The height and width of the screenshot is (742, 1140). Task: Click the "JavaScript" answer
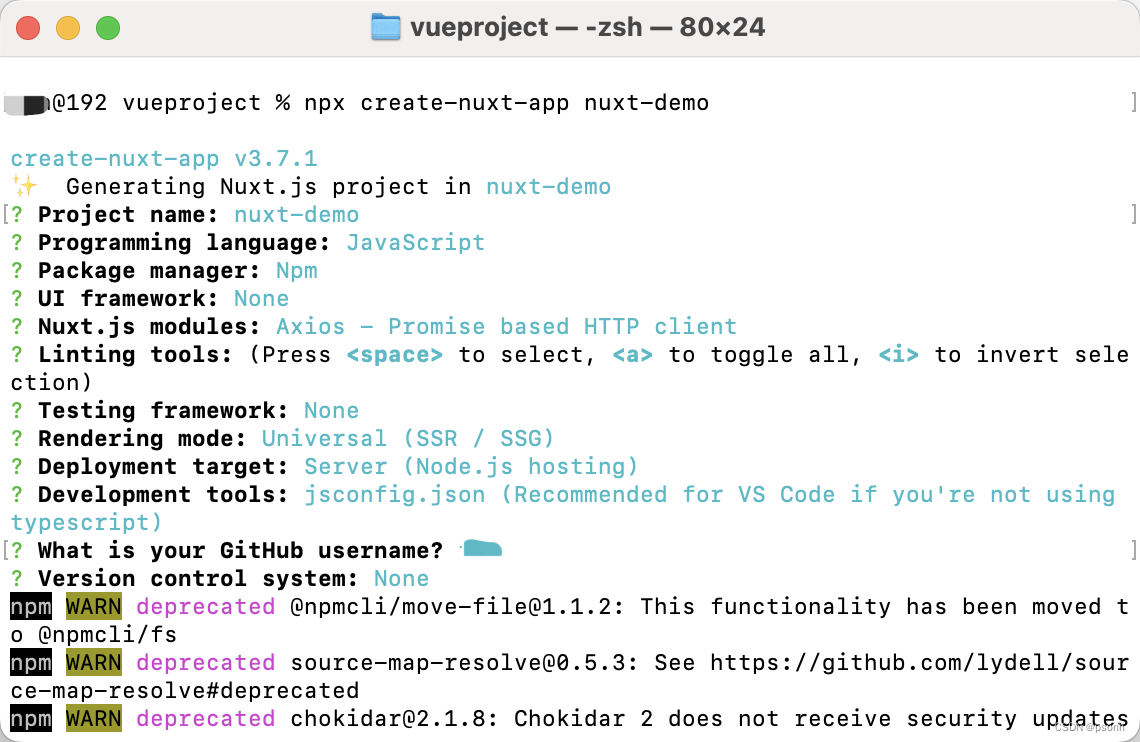(416, 243)
